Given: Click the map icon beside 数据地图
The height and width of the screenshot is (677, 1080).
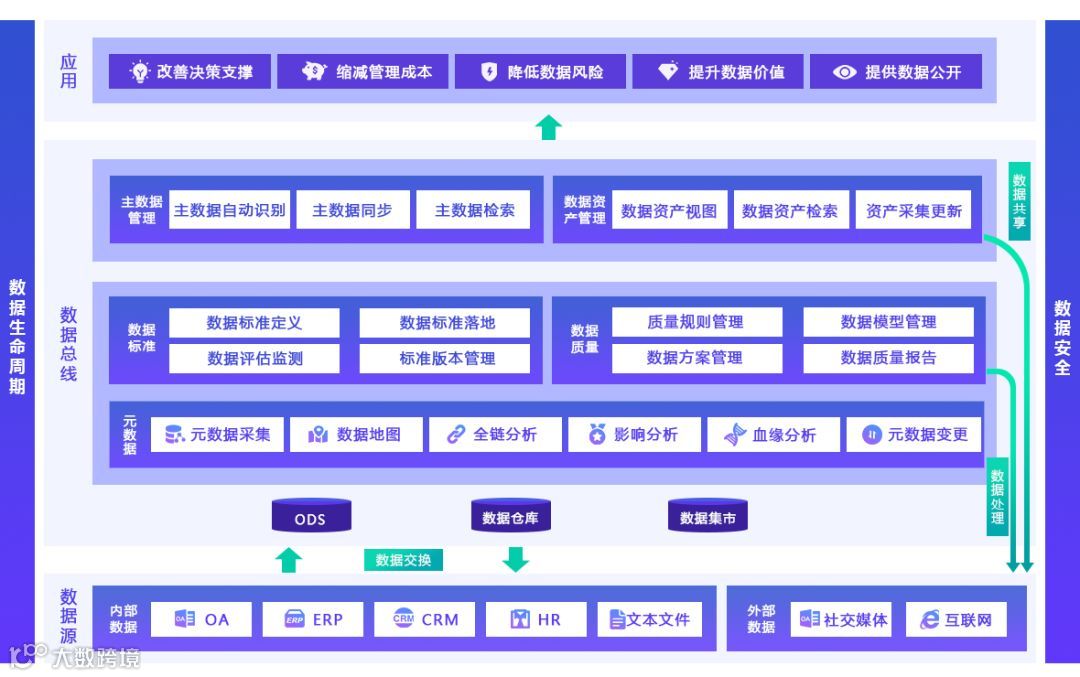Looking at the screenshot, I should click(318, 435).
